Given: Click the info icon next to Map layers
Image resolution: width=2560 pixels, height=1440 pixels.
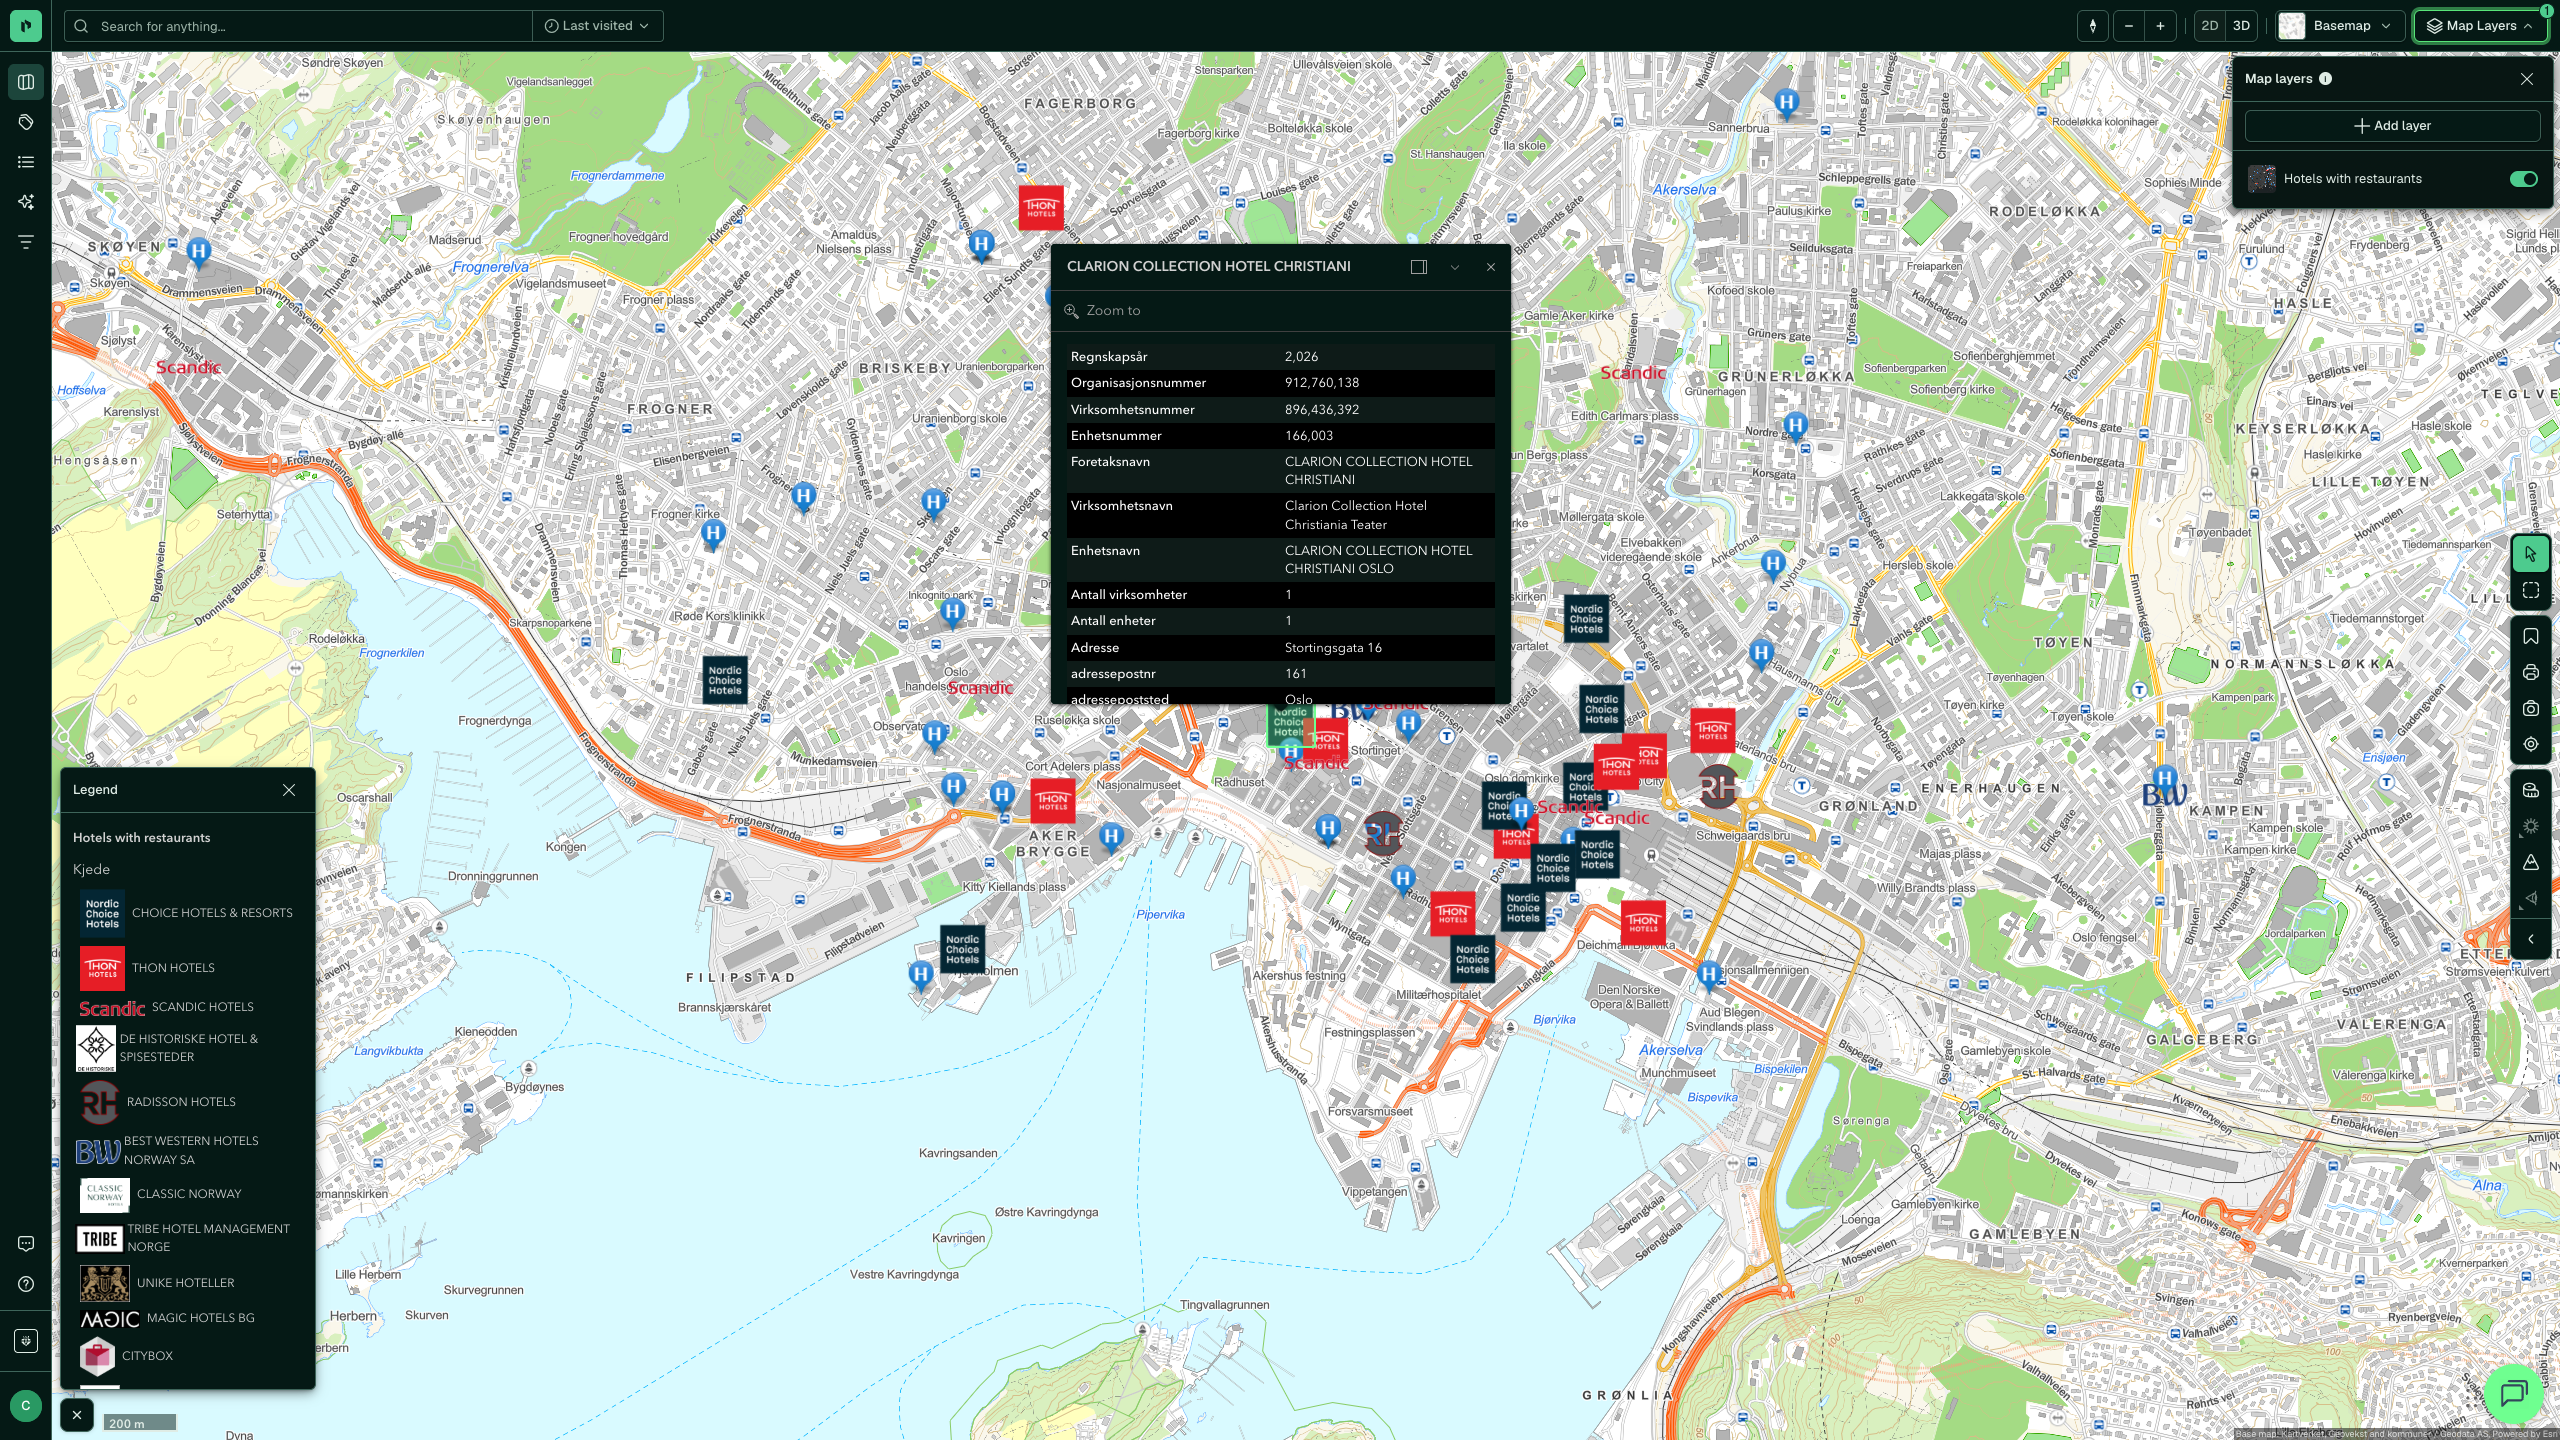Looking at the screenshot, I should 2325,79.
